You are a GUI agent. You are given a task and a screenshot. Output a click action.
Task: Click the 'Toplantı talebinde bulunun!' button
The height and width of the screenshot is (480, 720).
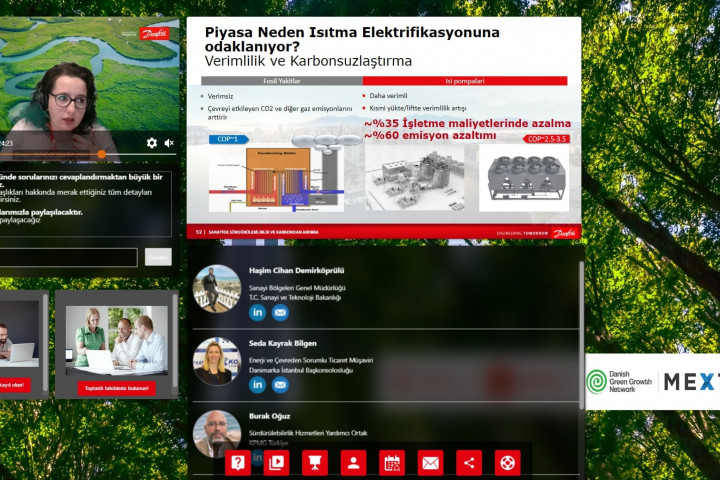(117, 388)
